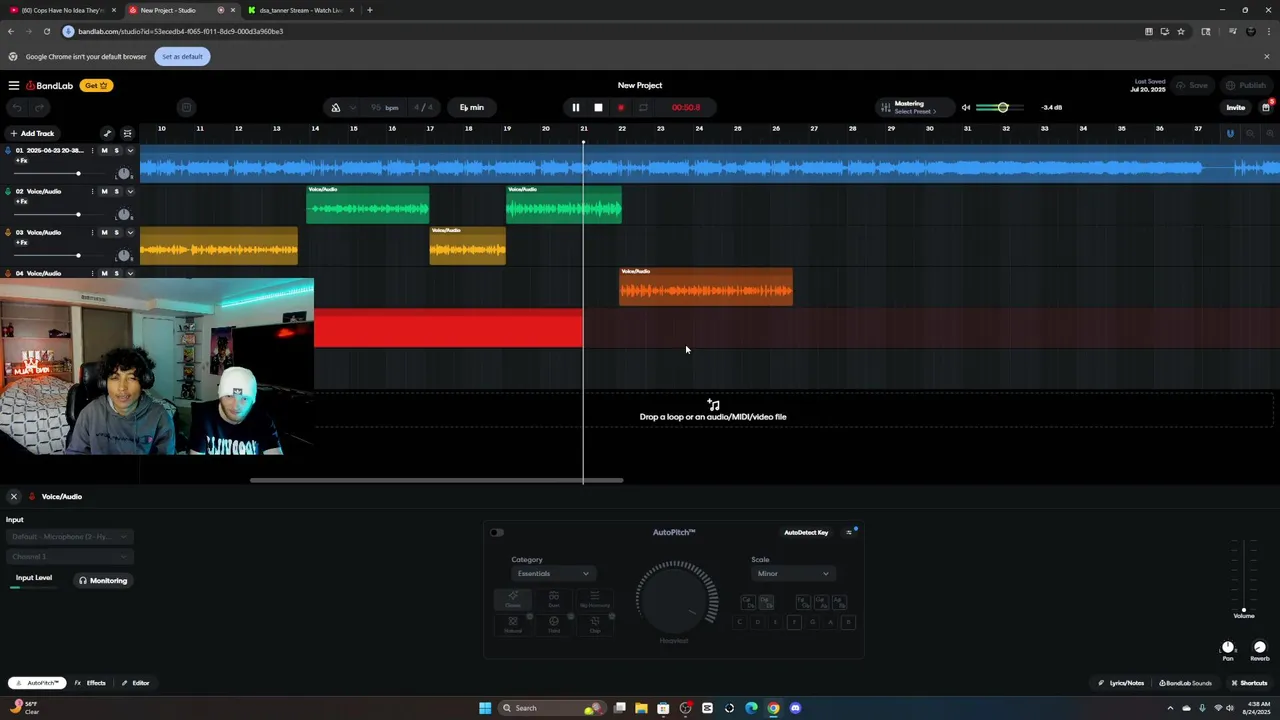Click the Invite button
Screen dimensions: 1280x720
(x=1236, y=108)
